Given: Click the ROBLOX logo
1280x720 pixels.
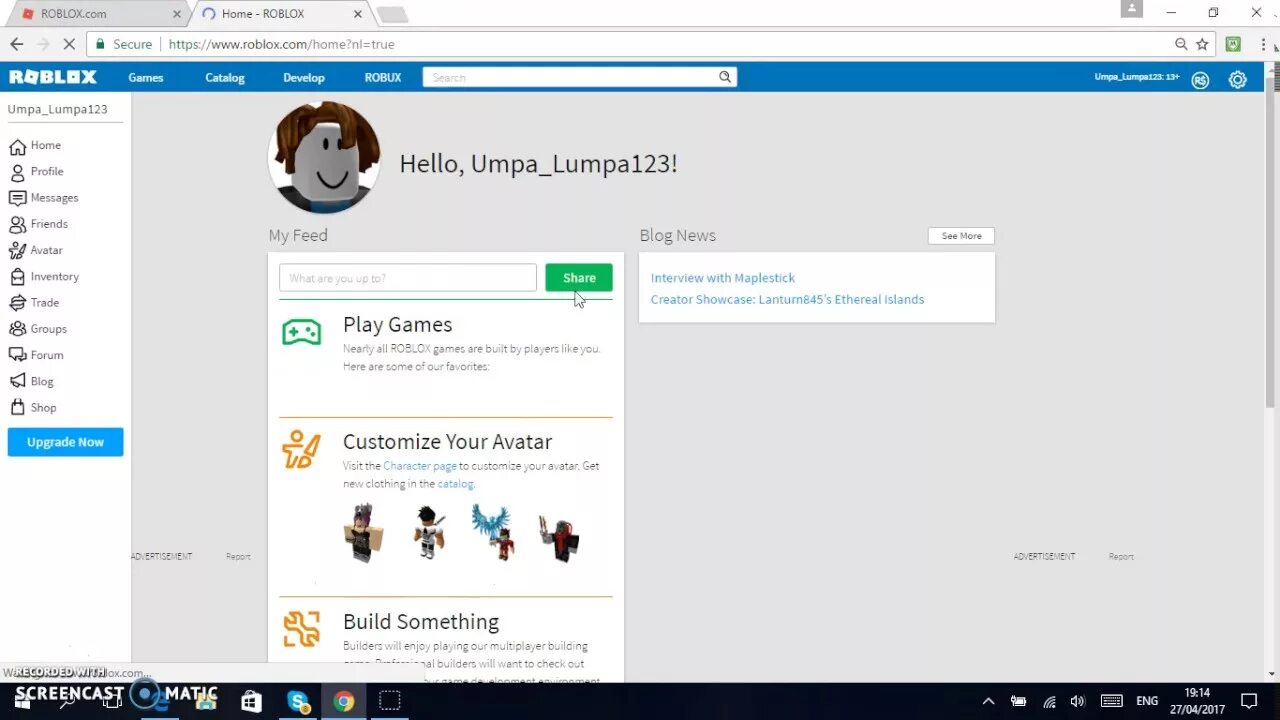Looking at the screenshot, I should coord(53,77).
